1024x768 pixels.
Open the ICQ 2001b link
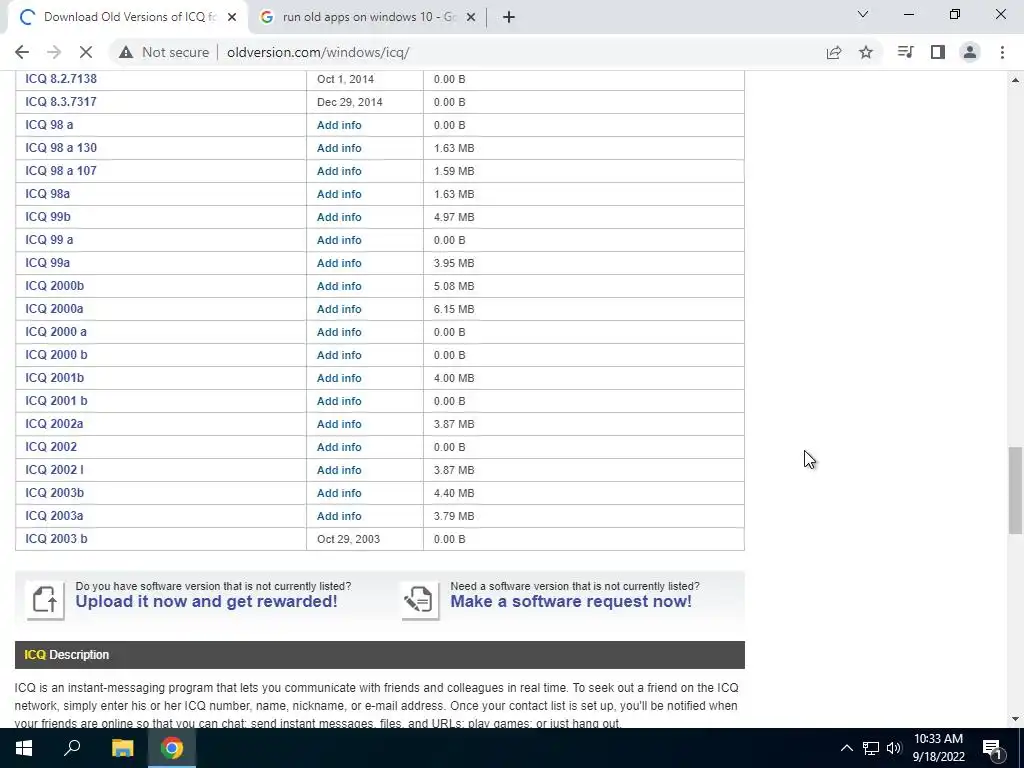pos(54,377)
